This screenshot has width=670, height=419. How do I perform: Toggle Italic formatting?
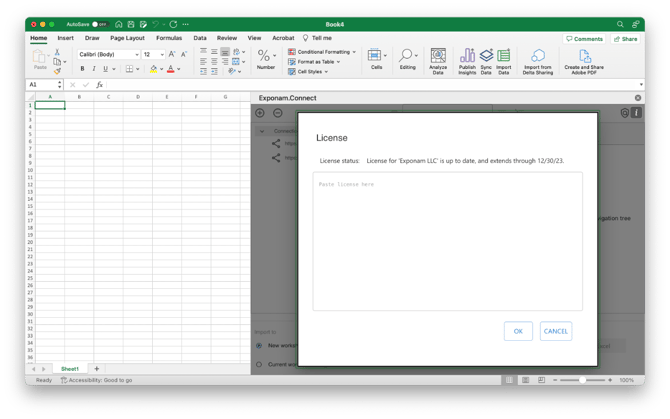point(94,69)
